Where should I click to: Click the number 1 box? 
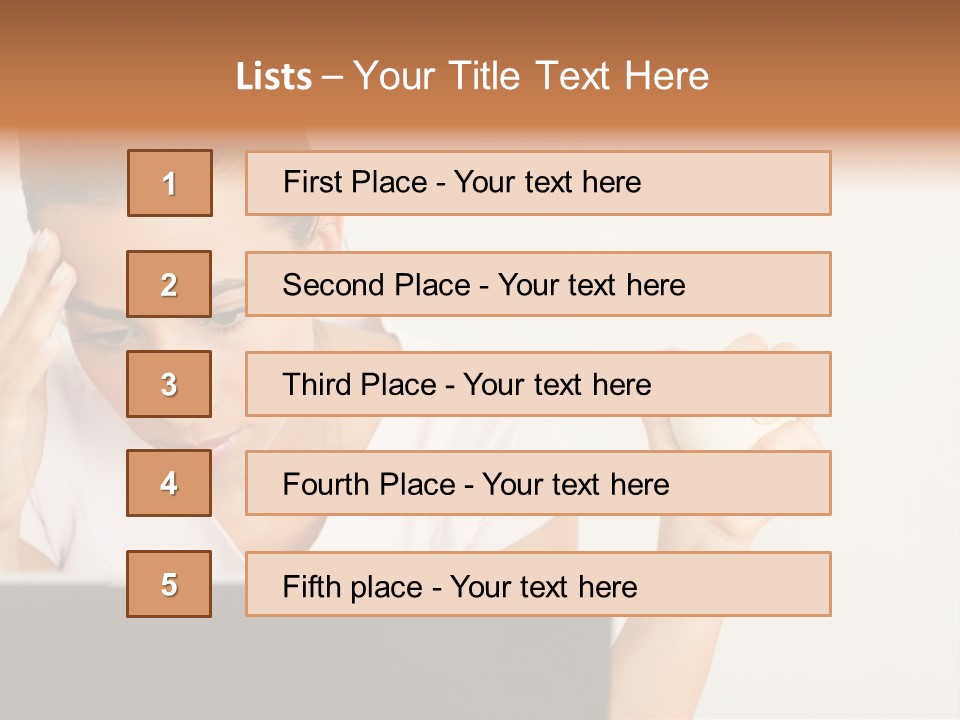click(x=170, y=183)
